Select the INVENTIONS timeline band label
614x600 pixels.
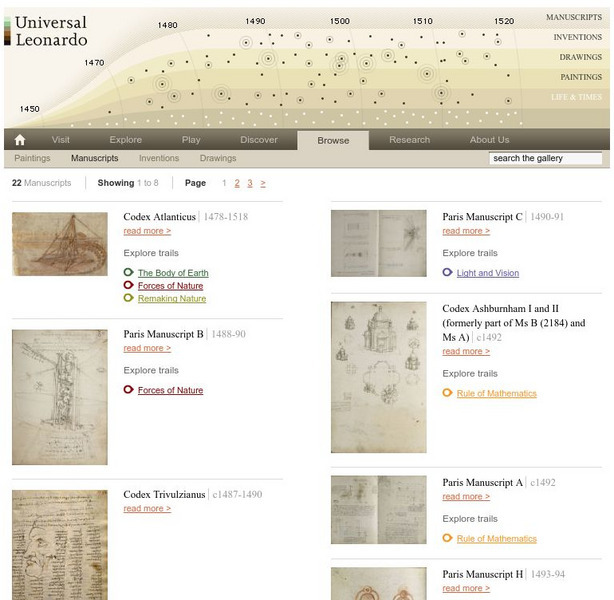[578, 37]
